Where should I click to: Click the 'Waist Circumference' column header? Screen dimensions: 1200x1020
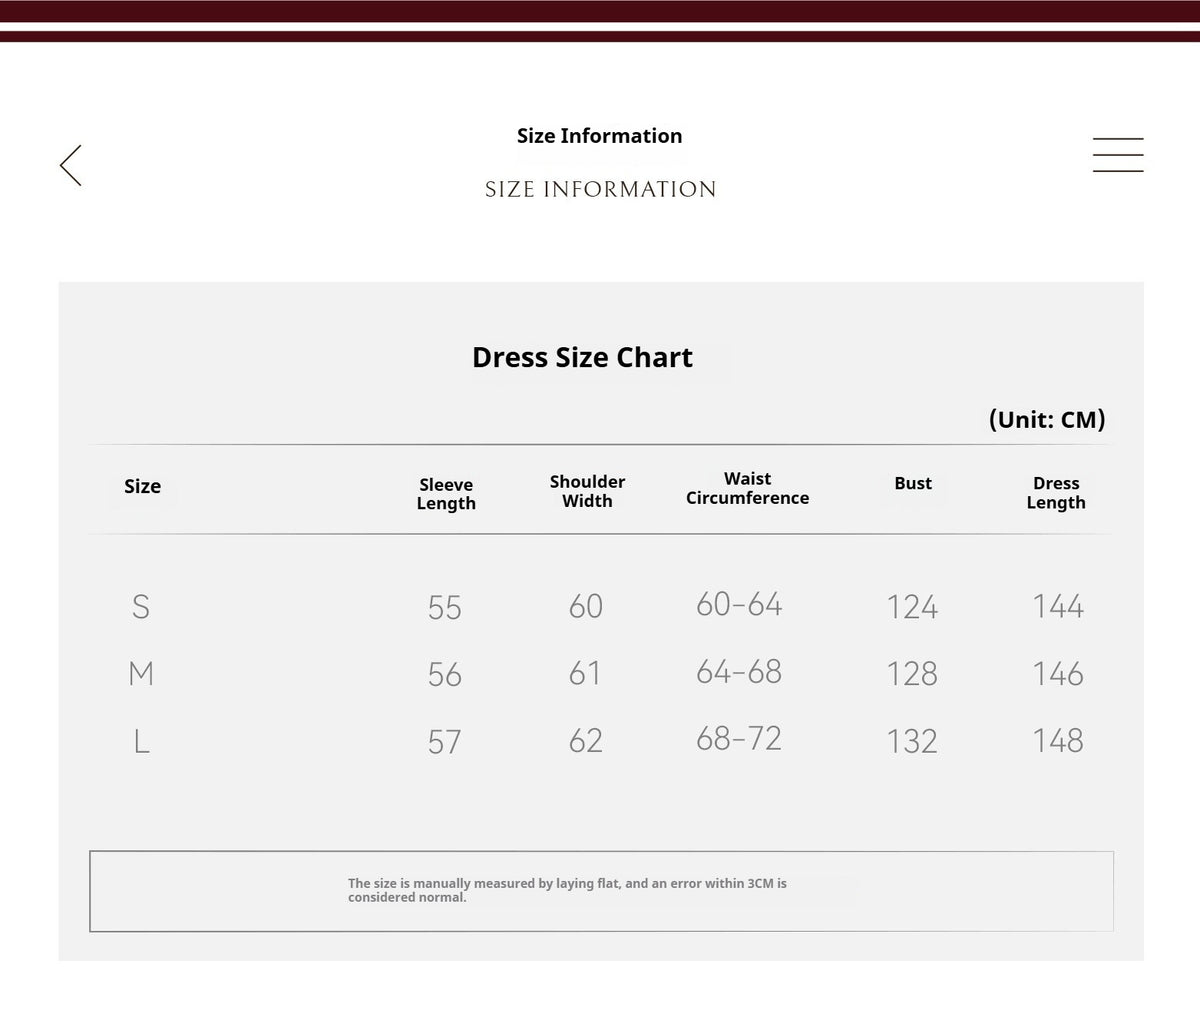pyautogui.click(x=747, y=488)
